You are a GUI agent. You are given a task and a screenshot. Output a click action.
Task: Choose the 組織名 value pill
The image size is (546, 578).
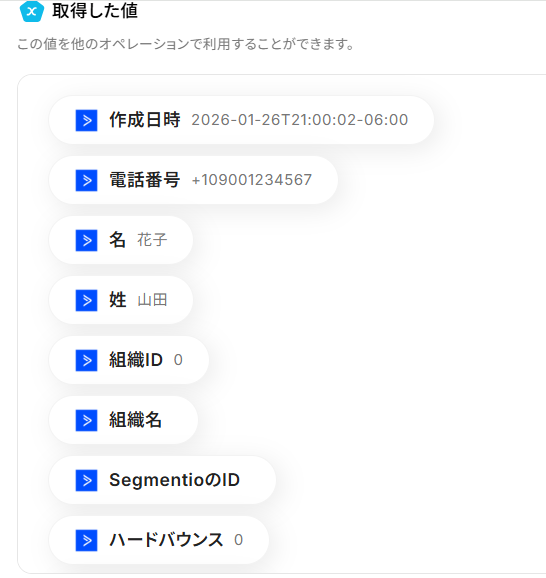123,420
